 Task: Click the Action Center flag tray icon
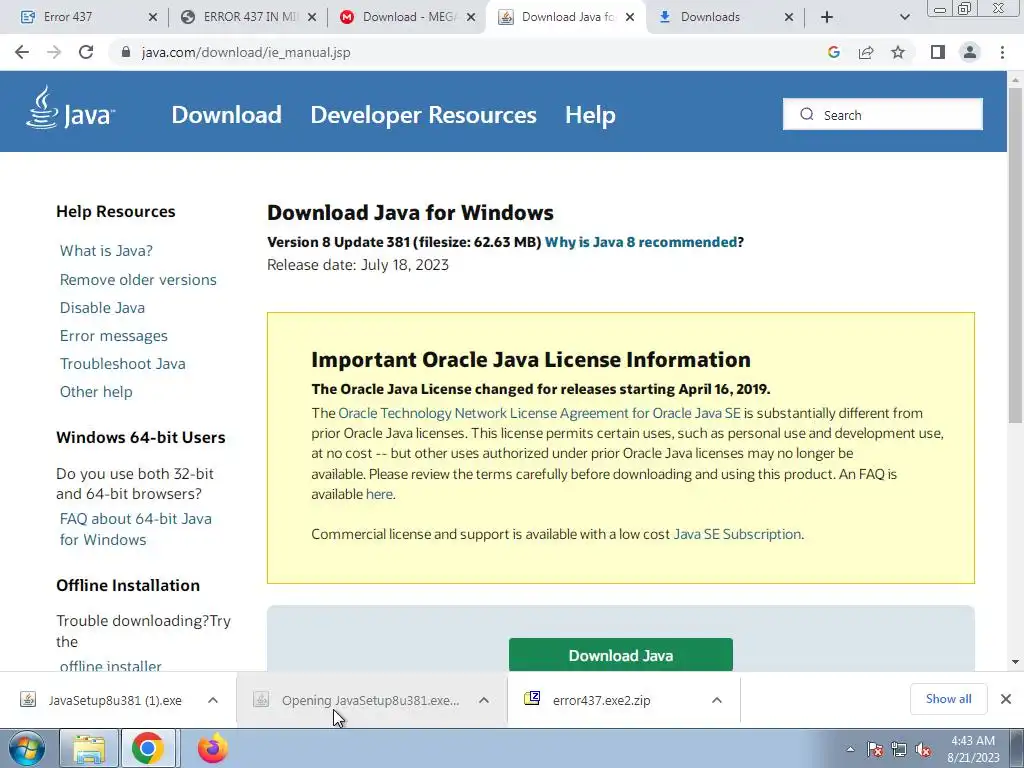875,749
